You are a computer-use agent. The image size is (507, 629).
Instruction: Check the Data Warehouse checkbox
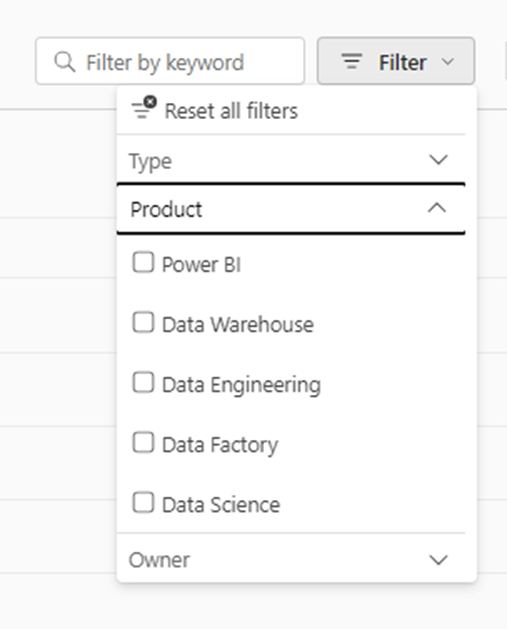pos(143,323)
